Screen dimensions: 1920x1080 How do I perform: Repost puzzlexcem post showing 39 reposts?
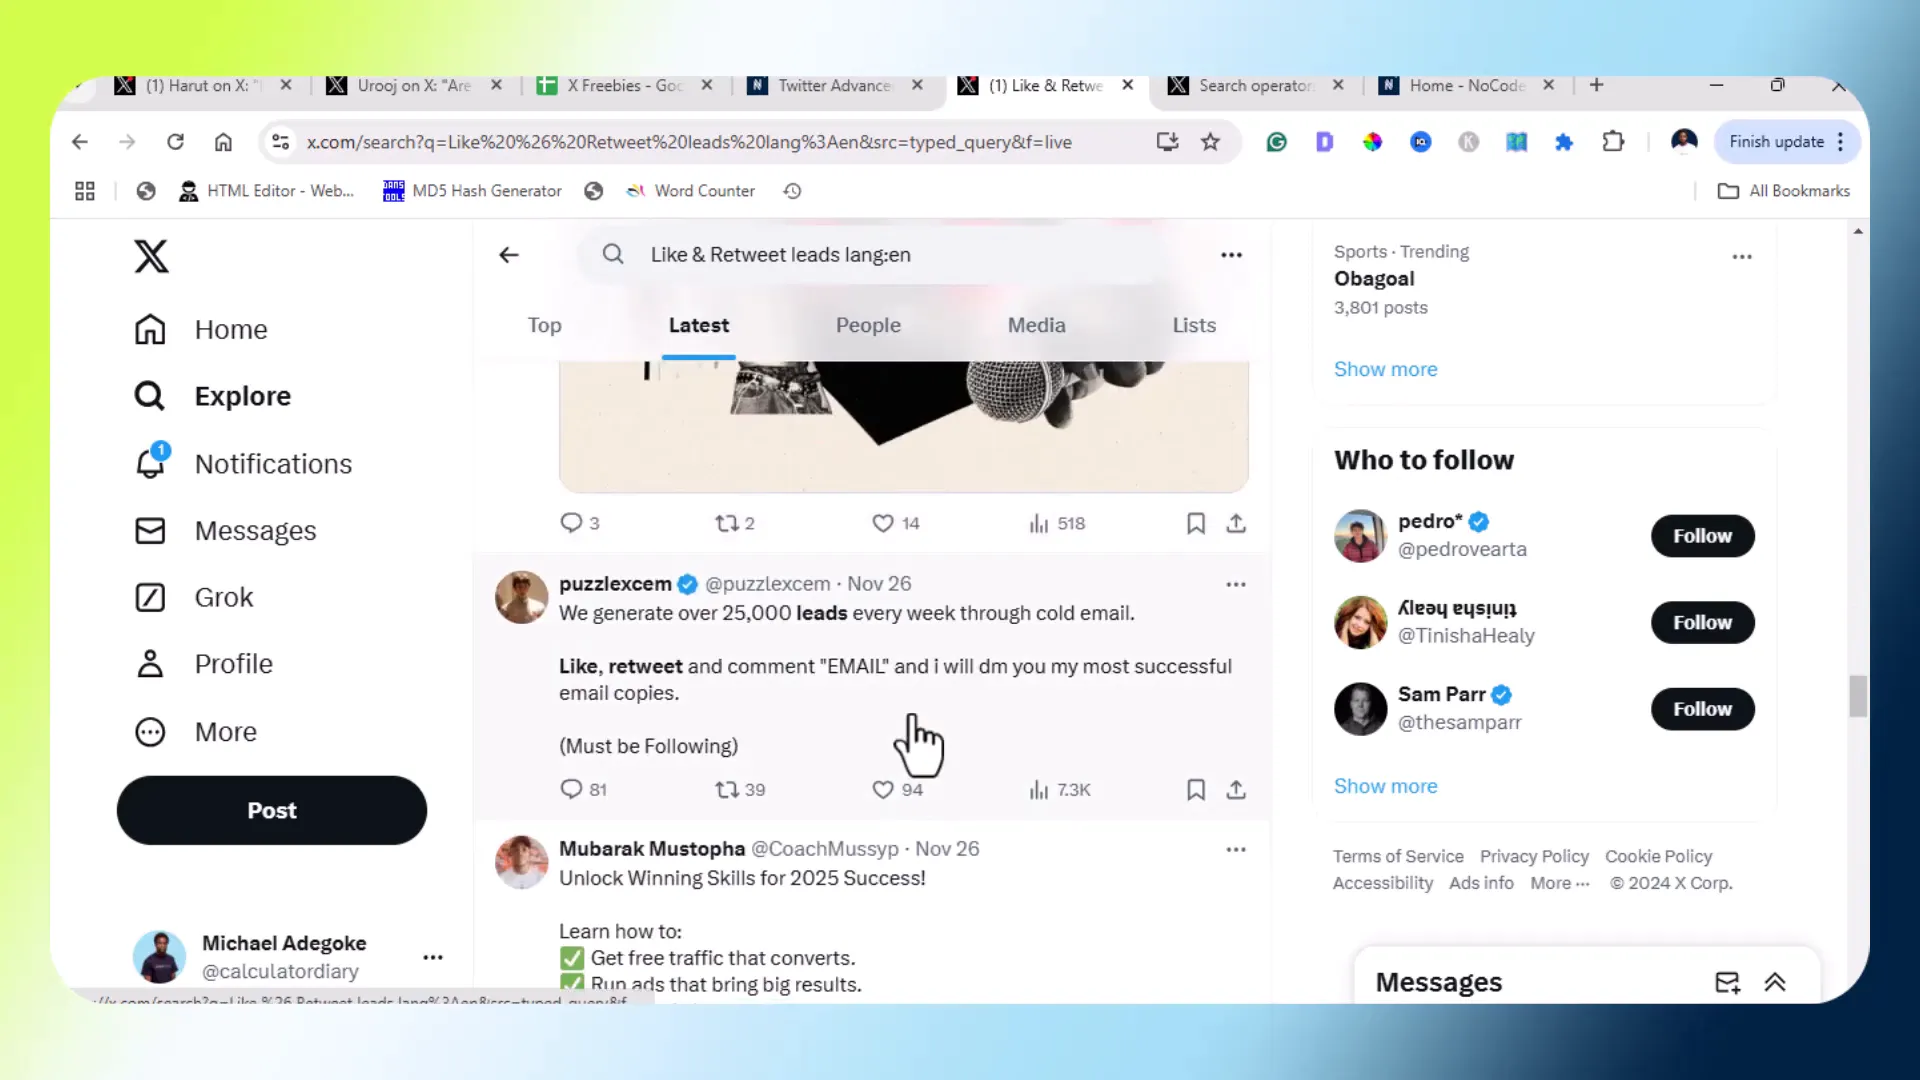tap(740, 789)
